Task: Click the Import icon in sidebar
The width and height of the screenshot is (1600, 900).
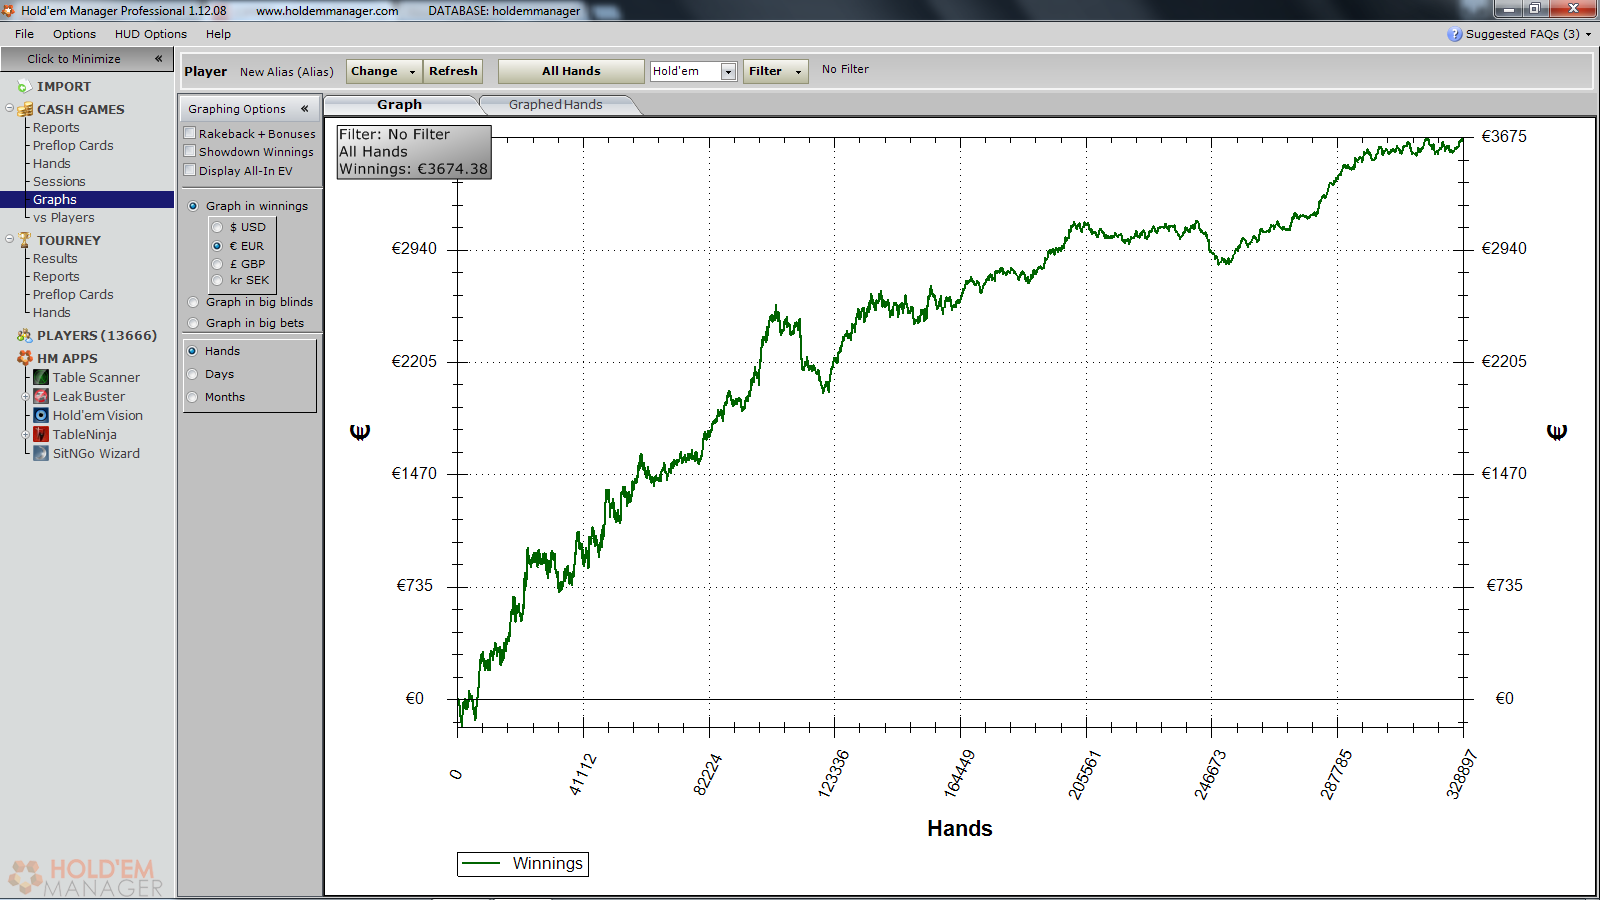Action: pos(24,87)
